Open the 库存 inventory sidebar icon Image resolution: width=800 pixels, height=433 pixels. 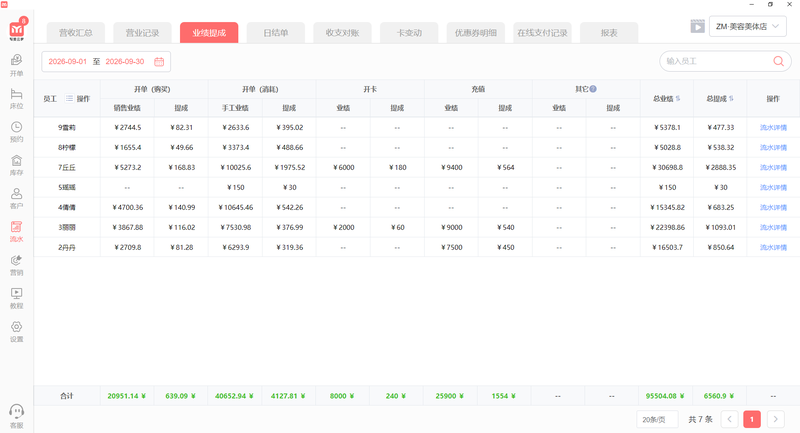coord(16,165)
